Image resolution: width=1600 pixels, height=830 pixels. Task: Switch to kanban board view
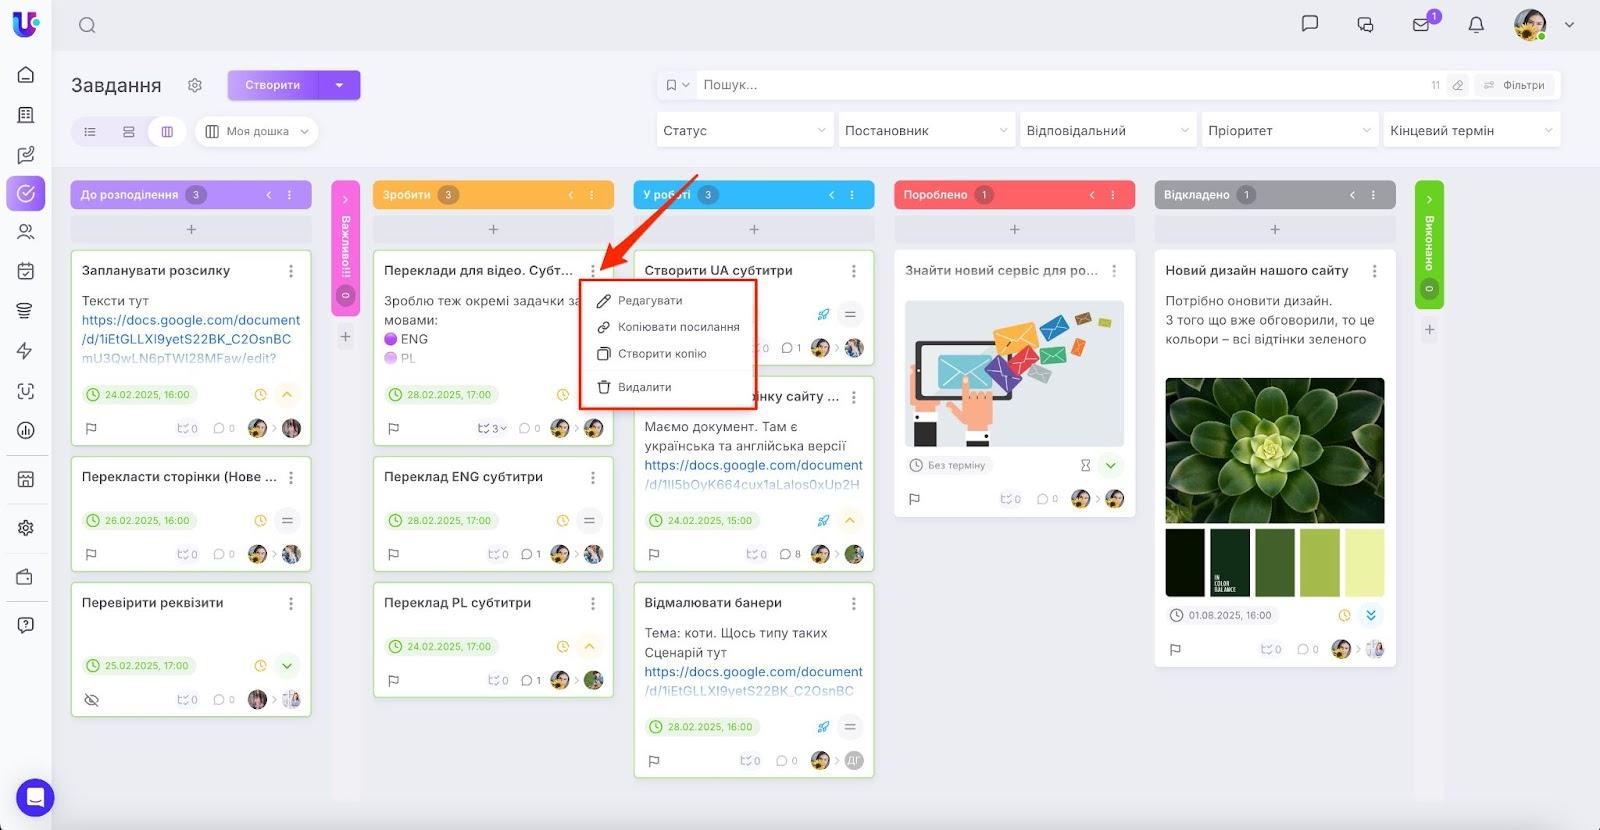(x=167, y=131)
